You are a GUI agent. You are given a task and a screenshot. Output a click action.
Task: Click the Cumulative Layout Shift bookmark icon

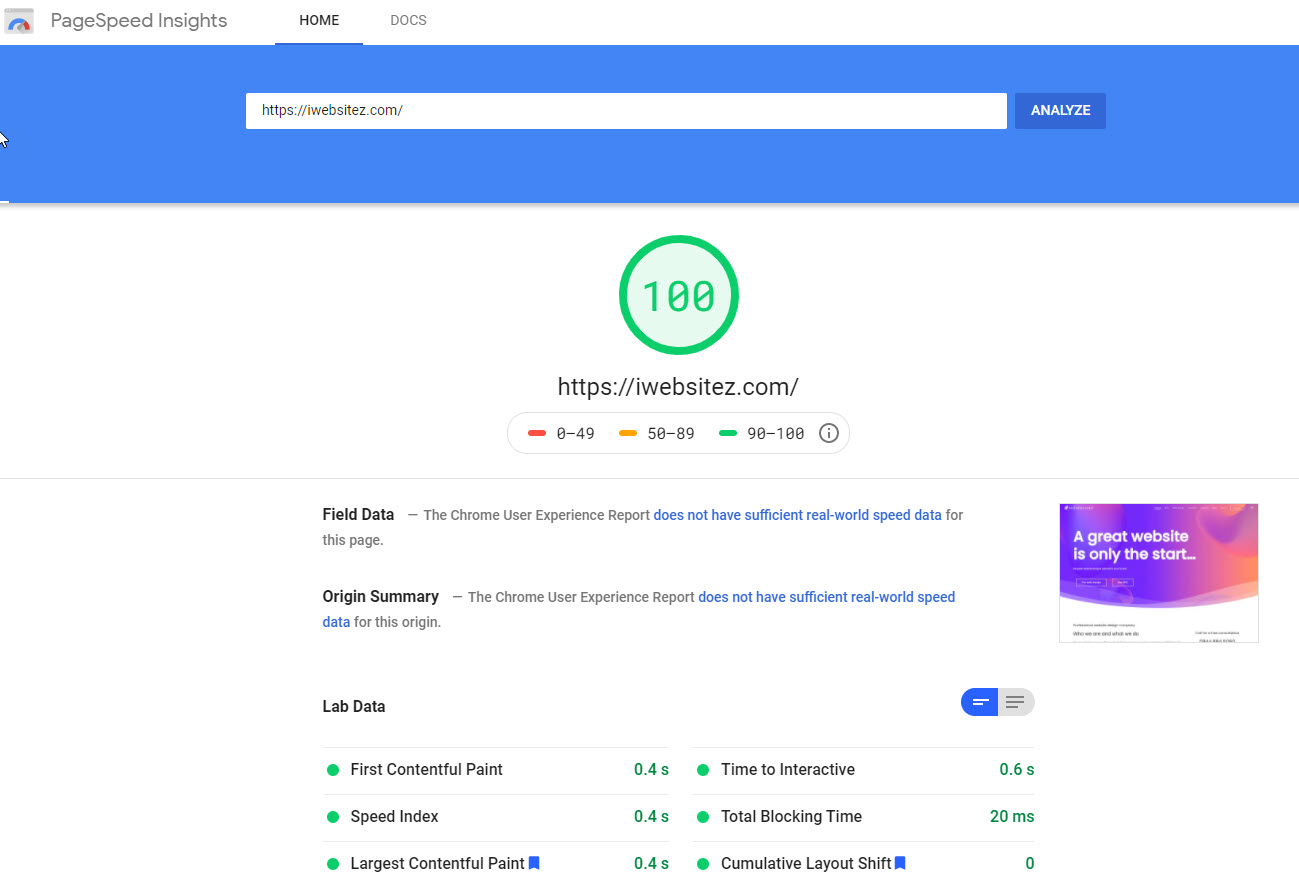[900, 863]
